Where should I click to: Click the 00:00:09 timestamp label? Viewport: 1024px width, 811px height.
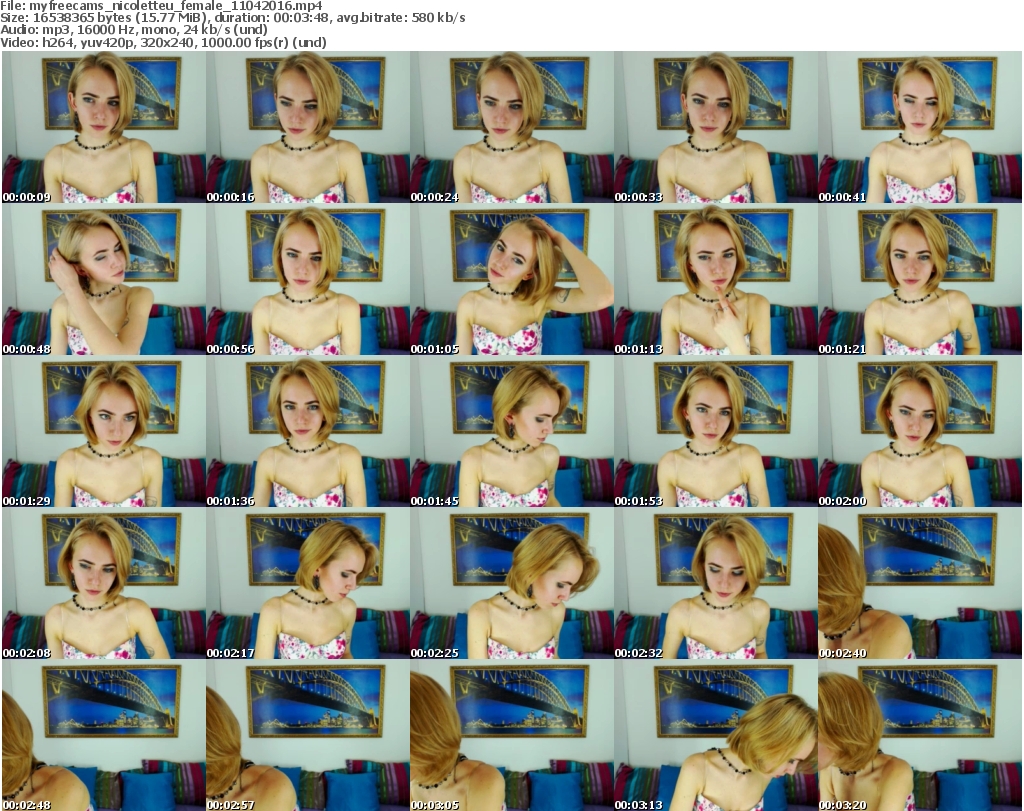(27, 197)
